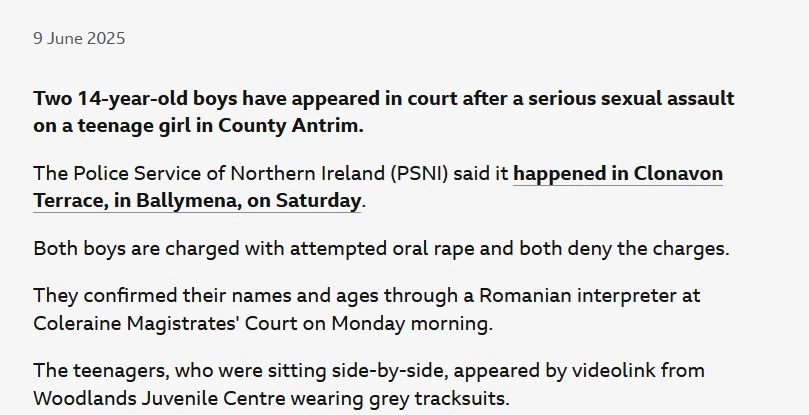Click the paragraph starting 'The teenagers, who were'
809x415 pixels.
coord(369,385)
